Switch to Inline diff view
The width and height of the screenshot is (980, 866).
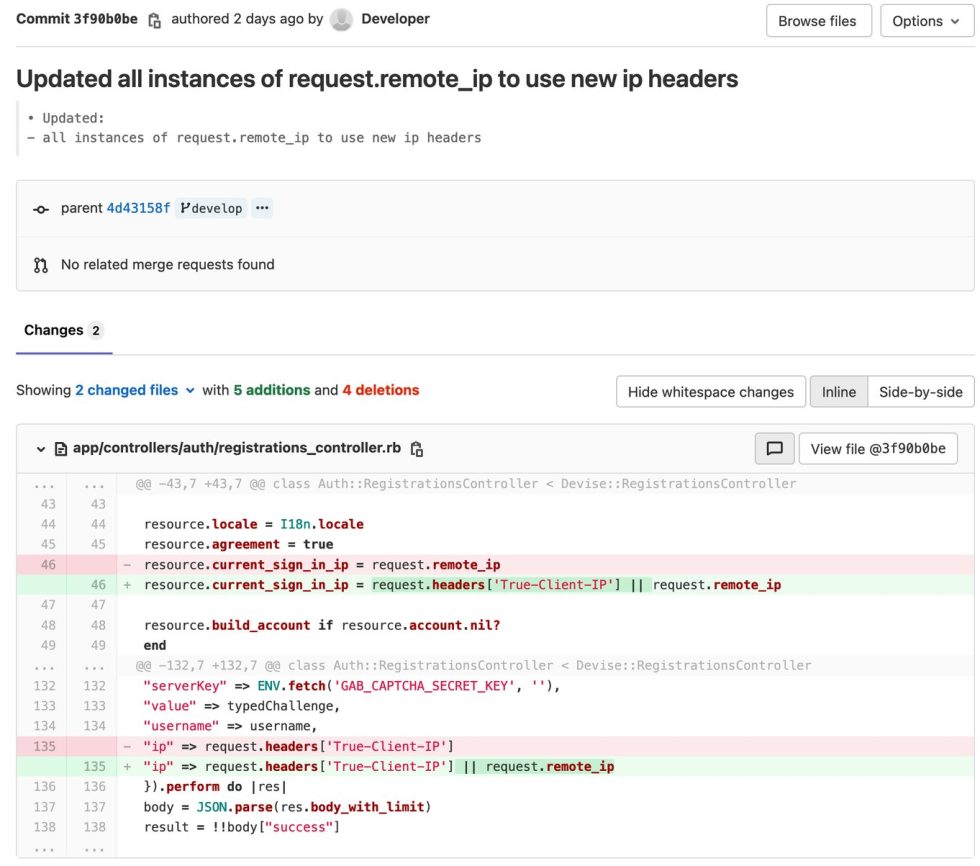click(x=838, y=391)
